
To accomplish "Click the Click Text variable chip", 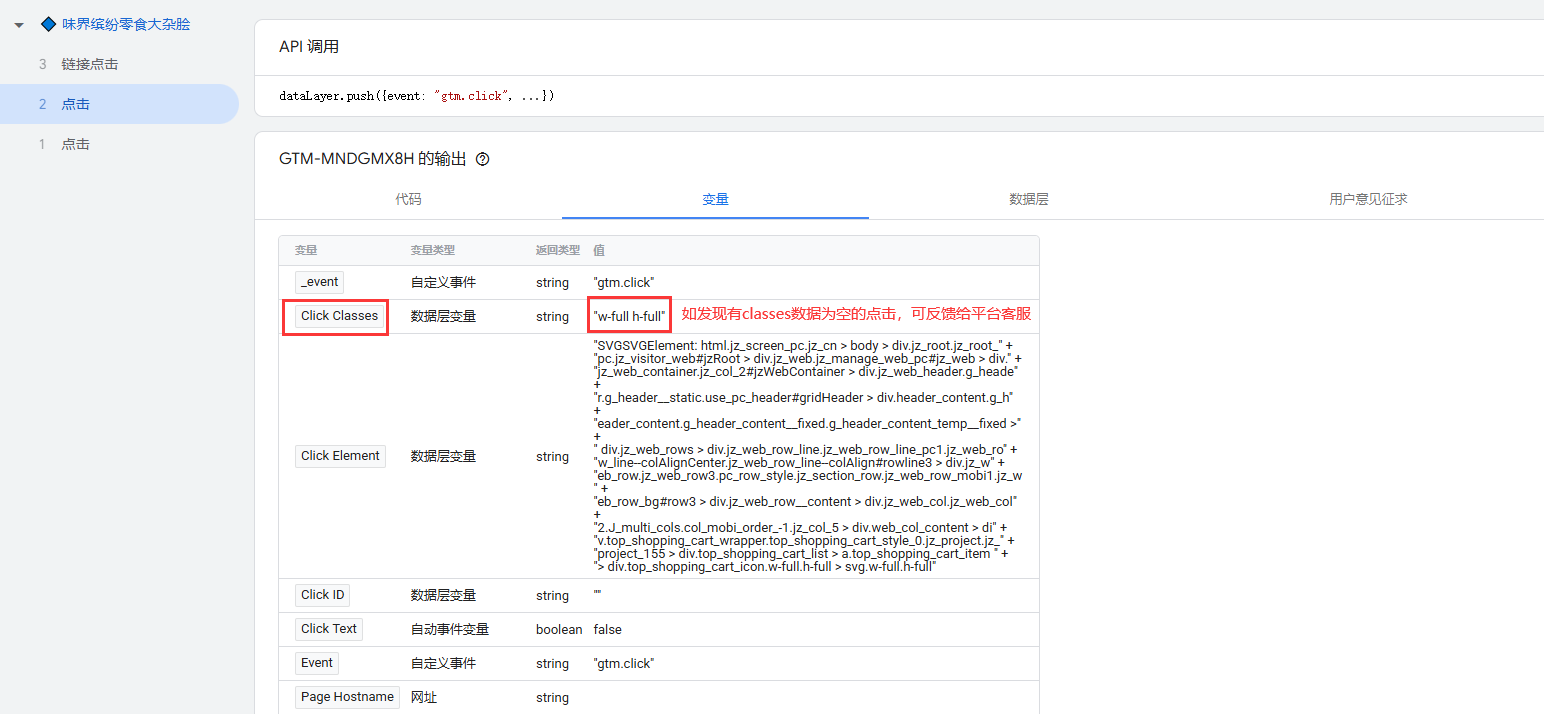I will 328,629.
